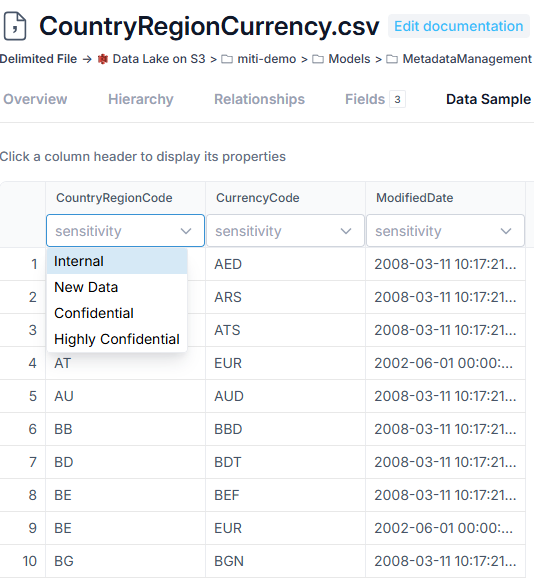This screenshot has width=534, height=579.
Task: Open the Hierarchy tab
Action: coord(141,99)
